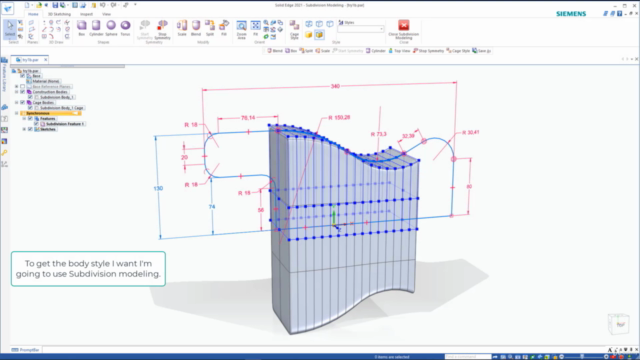Click the Blend shortcut in the floating command bar
Screen dimensions: 640x360
(275, 51)
